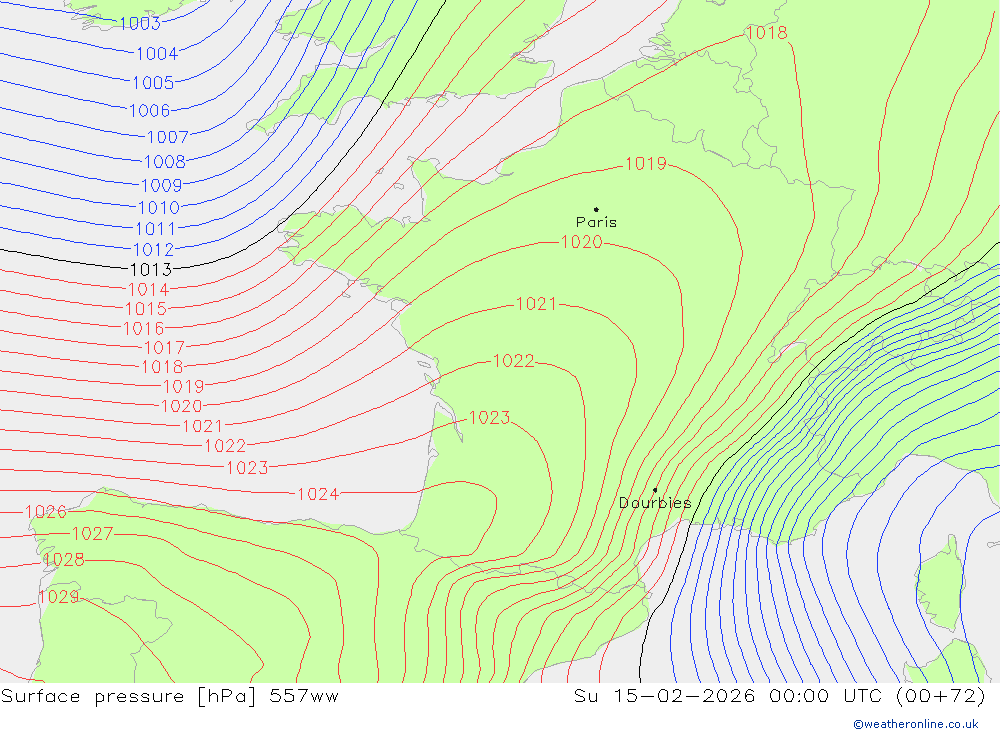Select the Paris city name label

tap(596, 223)
